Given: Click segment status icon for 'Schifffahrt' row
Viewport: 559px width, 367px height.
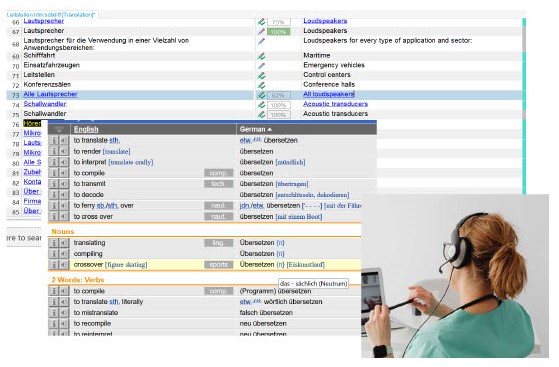Looking at the screenshot, I should point(262,56).
